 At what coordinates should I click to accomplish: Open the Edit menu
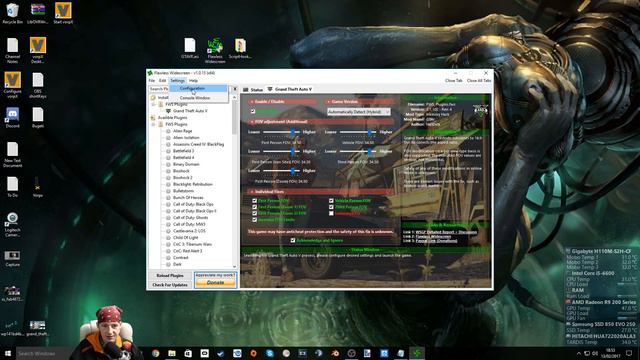click(162, 81)
